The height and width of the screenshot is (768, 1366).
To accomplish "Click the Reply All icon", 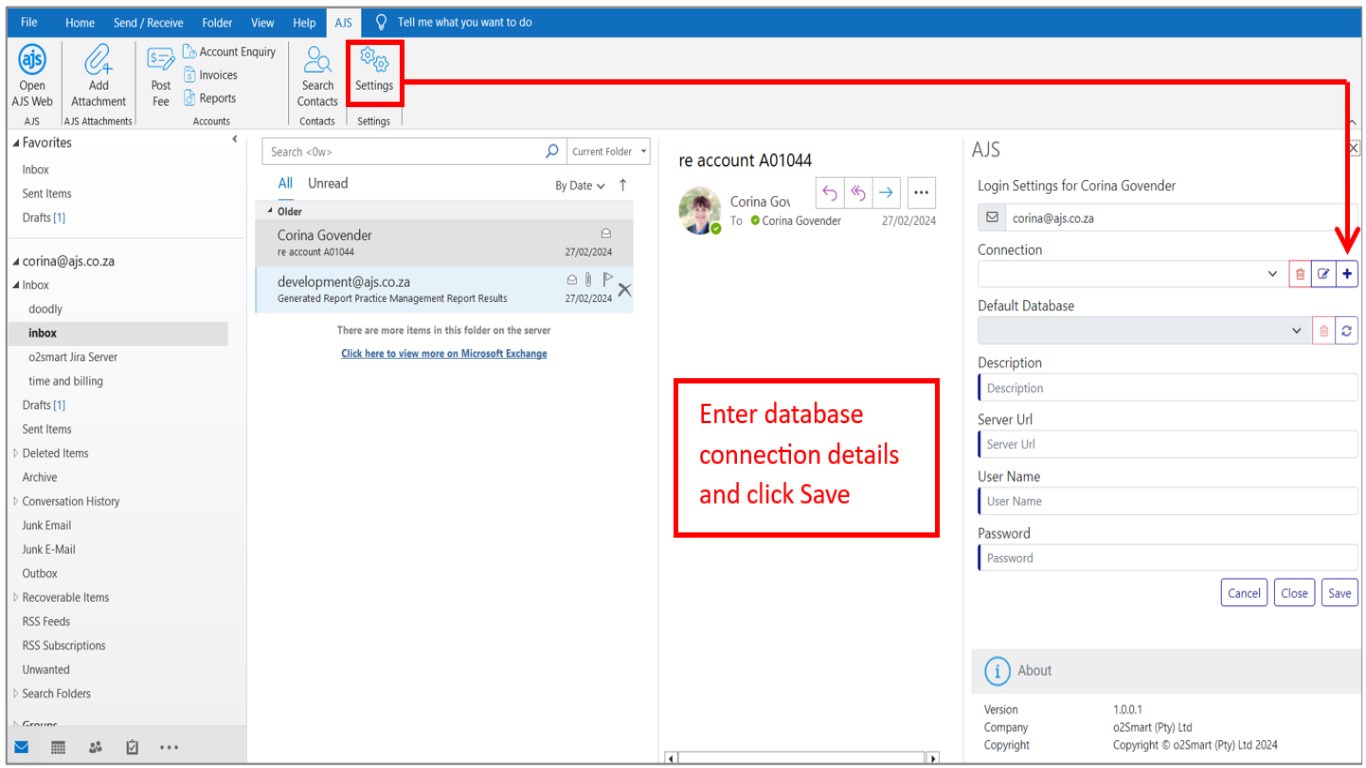I will [x=857, y=193].
